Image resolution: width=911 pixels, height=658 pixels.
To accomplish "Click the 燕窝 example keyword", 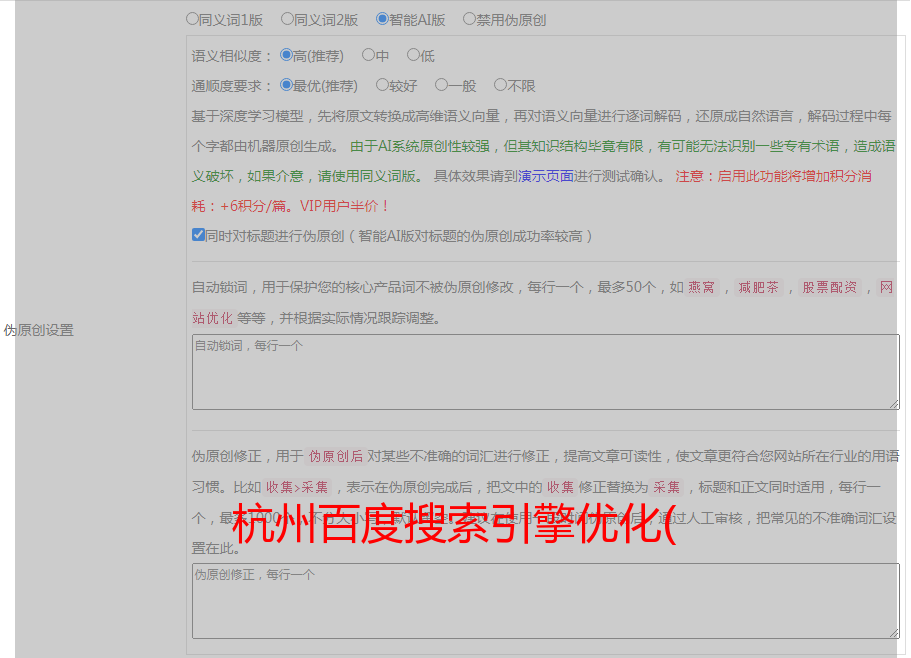I will tap(702, 287).
